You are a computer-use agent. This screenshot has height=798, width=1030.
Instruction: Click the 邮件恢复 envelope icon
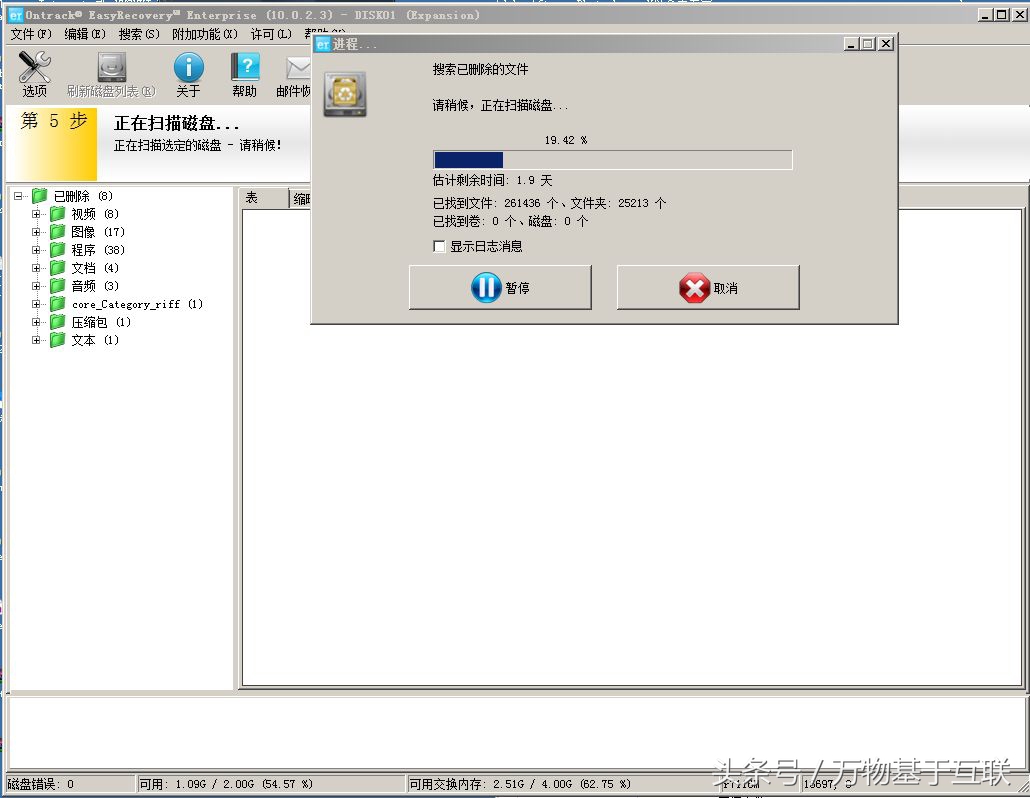point(298,68)
